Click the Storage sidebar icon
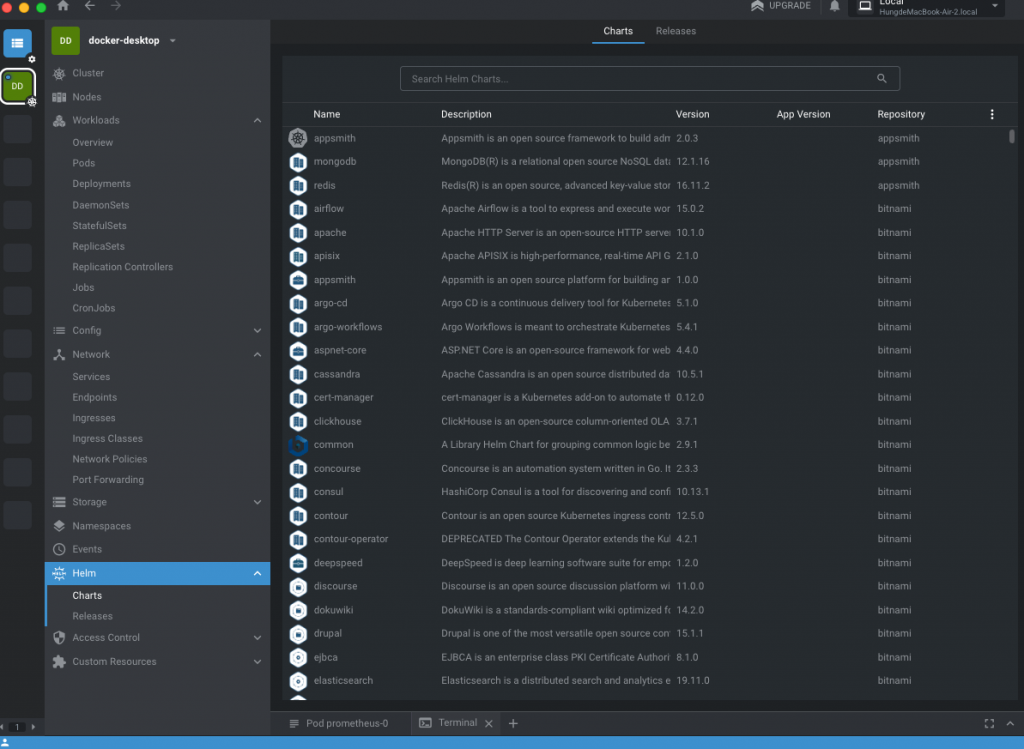This screenshot has width=1024, height=749. tap(59, 502)
